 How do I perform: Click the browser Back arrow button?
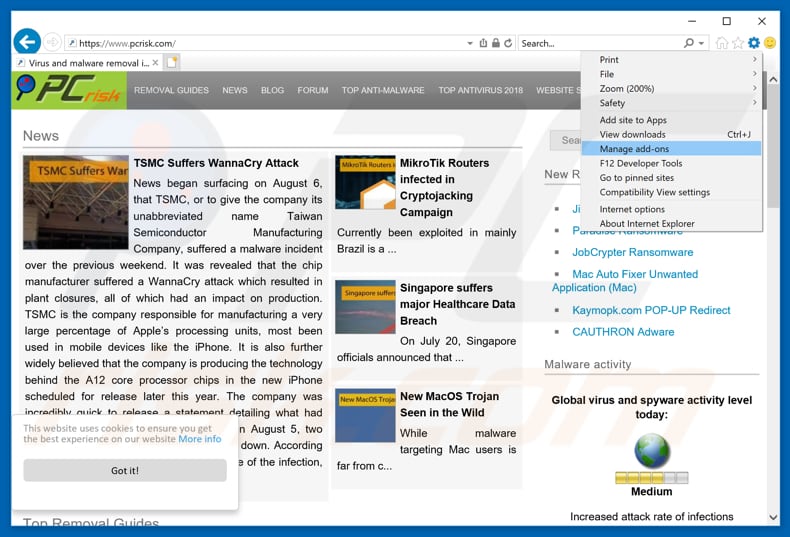27,42
